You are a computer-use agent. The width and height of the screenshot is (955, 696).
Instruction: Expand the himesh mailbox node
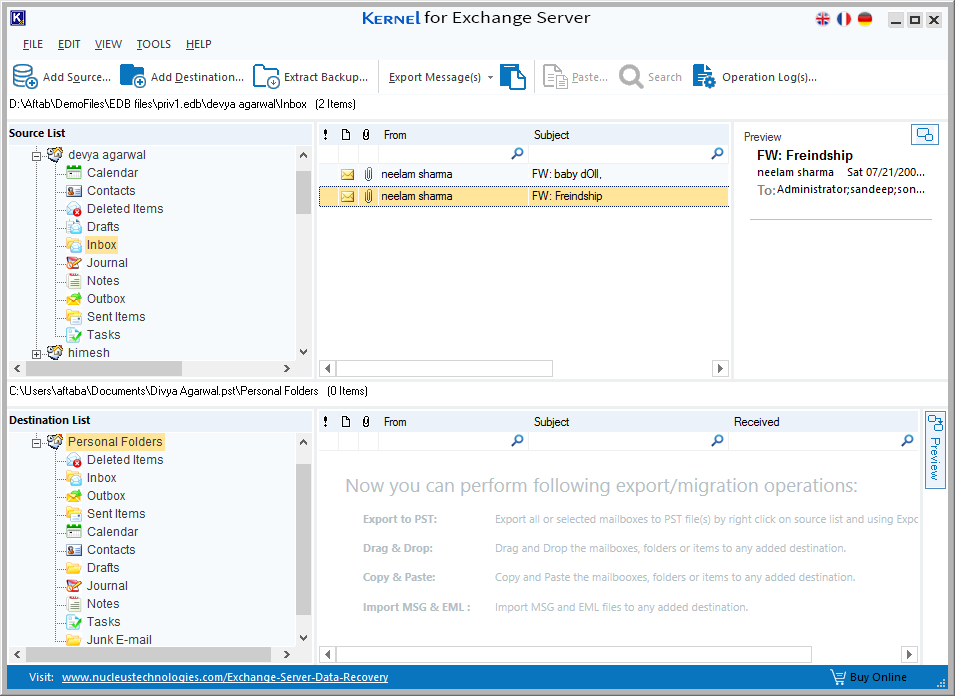click(37, 354)
